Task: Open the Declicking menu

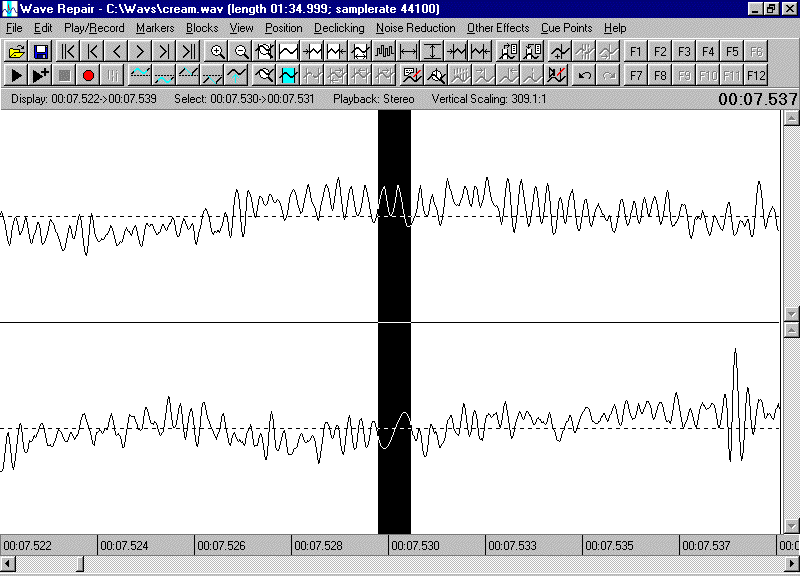Action: (339, 28)
